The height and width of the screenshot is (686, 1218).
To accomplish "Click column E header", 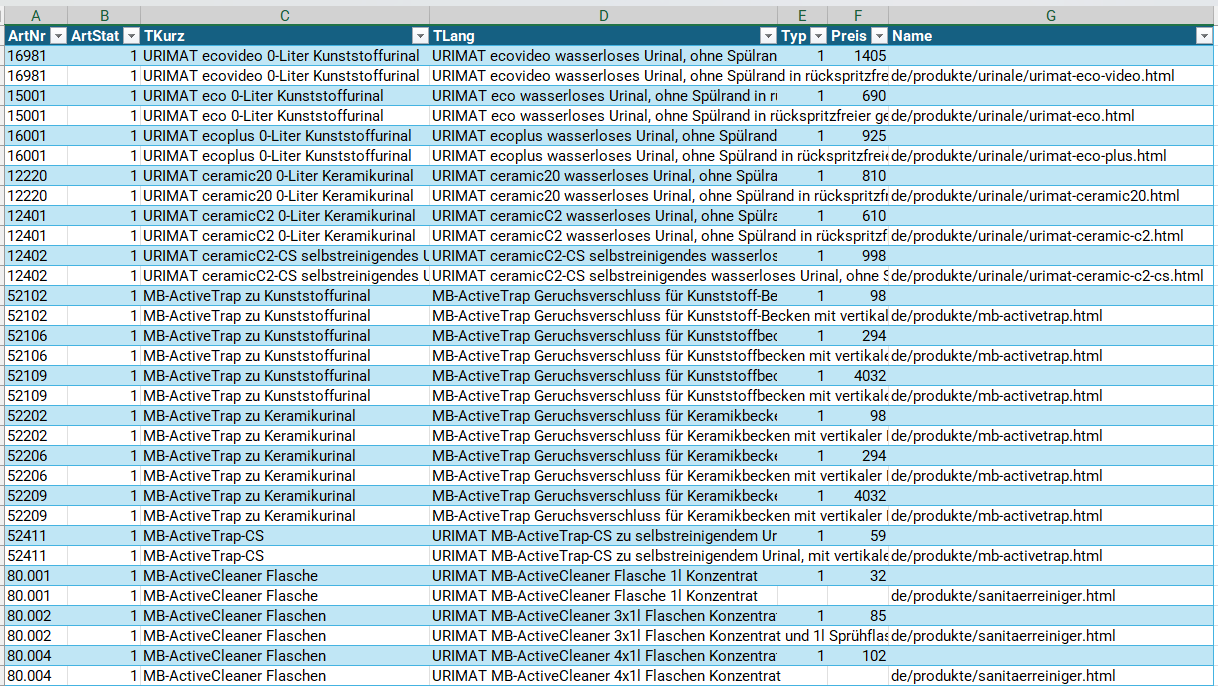I will click(x=802, y=15).
